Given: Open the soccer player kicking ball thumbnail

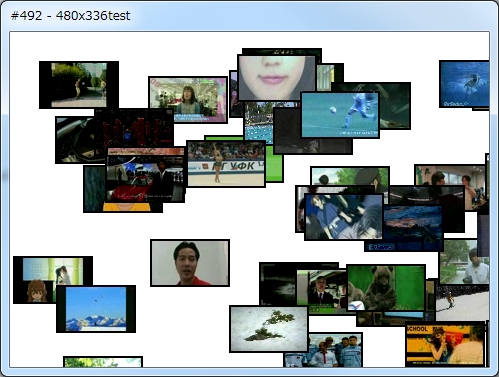Looking at the screenshot, I should (x=340, y=115).
